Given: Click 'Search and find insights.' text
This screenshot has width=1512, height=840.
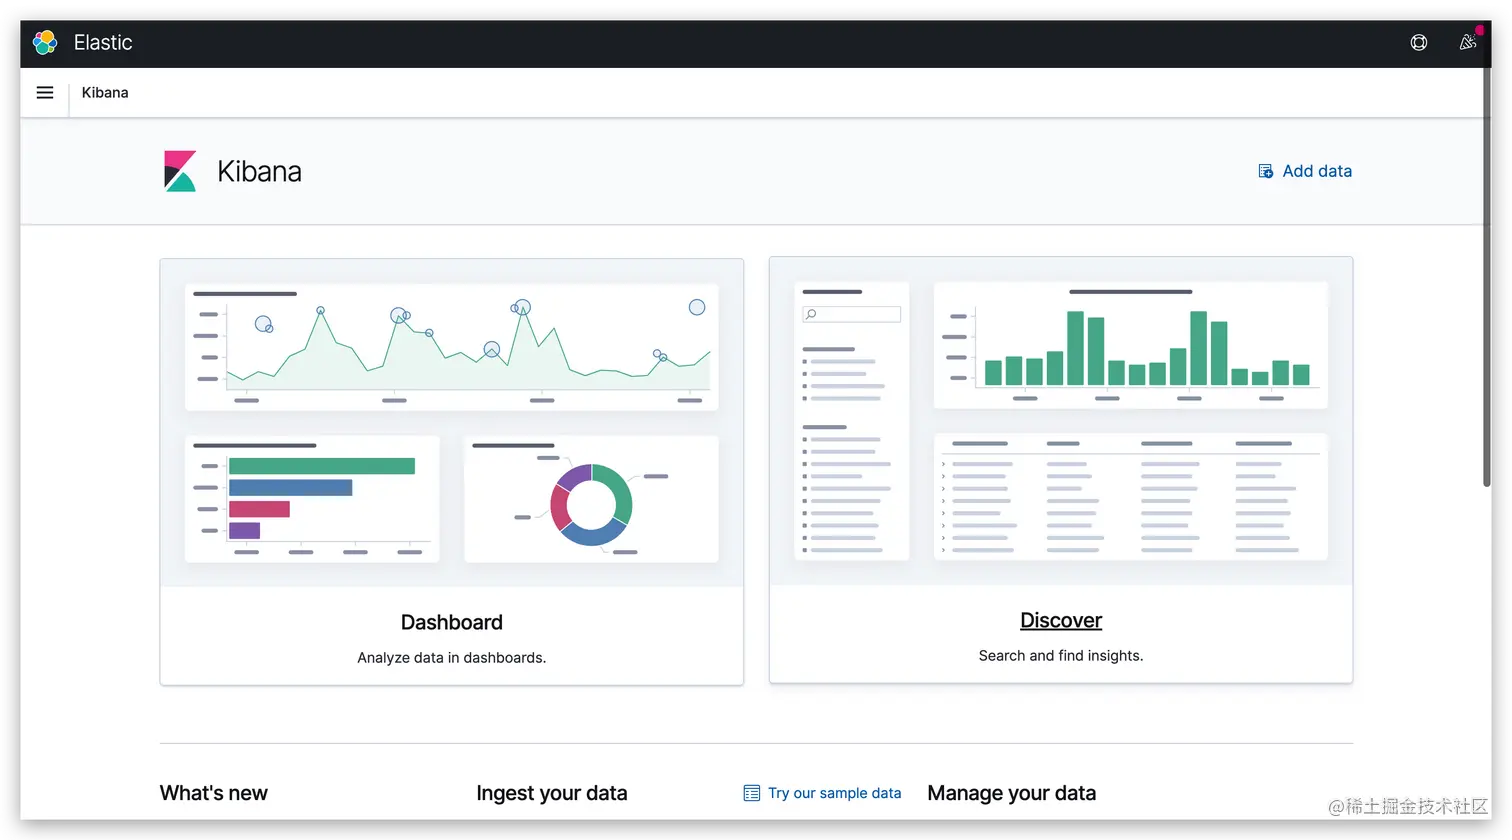Looking at the screenshot, I should click(x=1061, y=656).
